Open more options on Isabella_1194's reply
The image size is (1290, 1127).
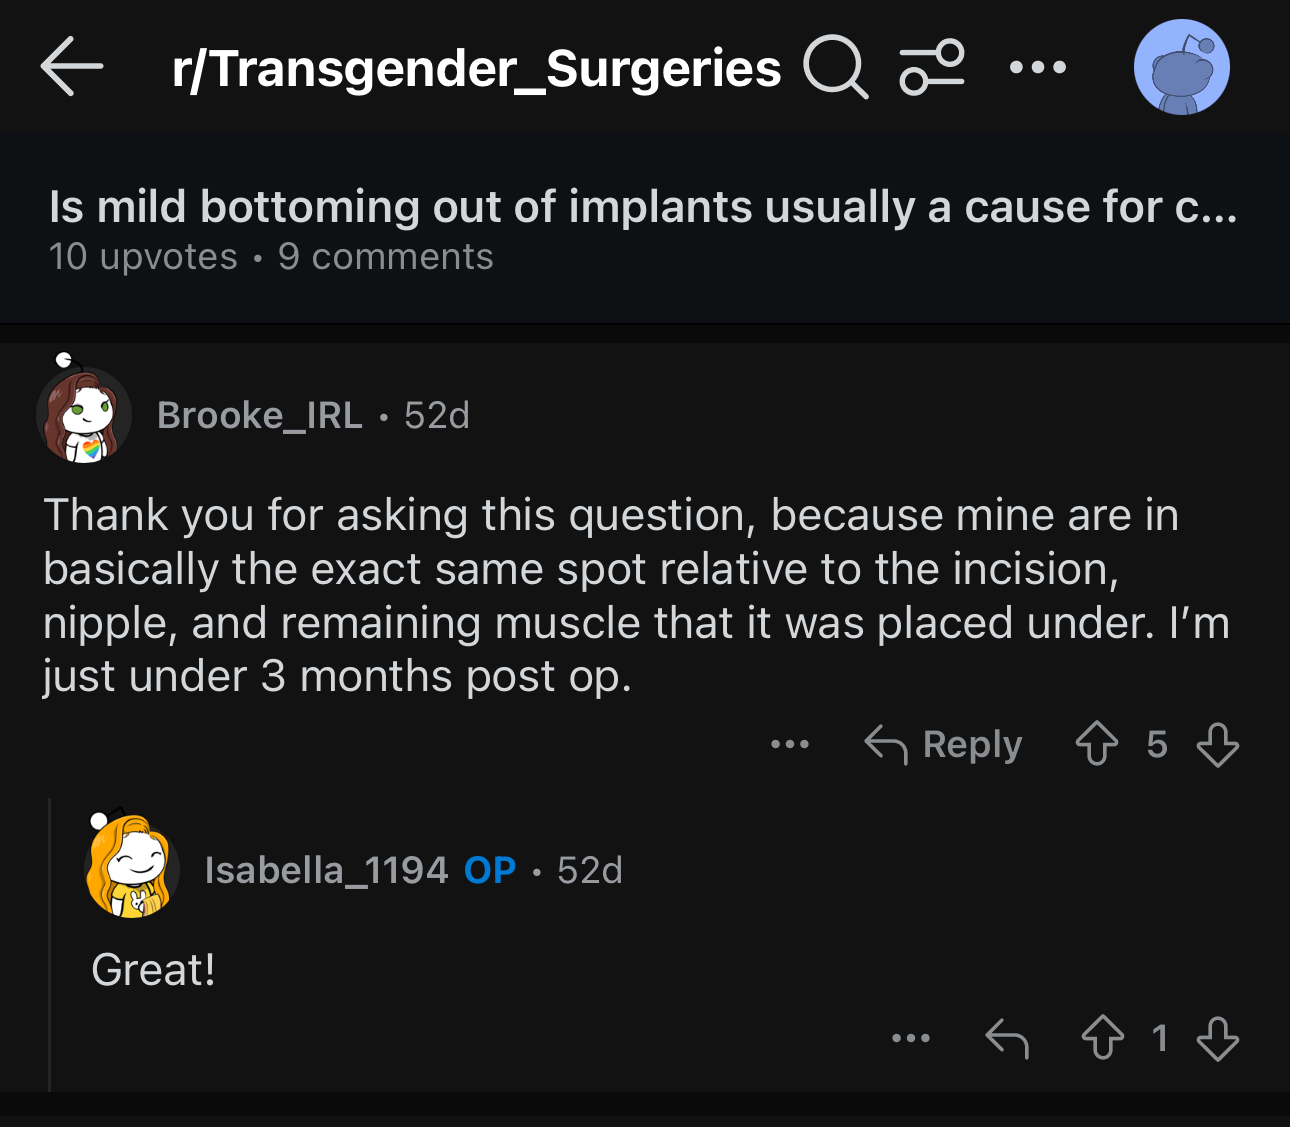click(x=911, y=1038)
